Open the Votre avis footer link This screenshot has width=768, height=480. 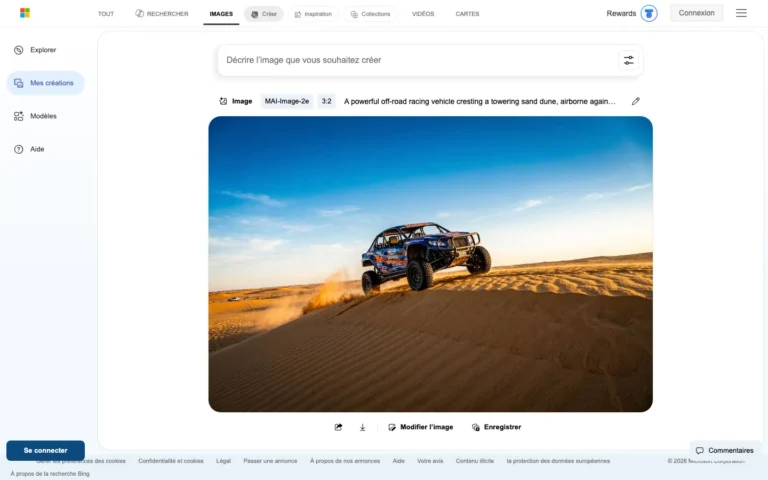pos(430,461)
